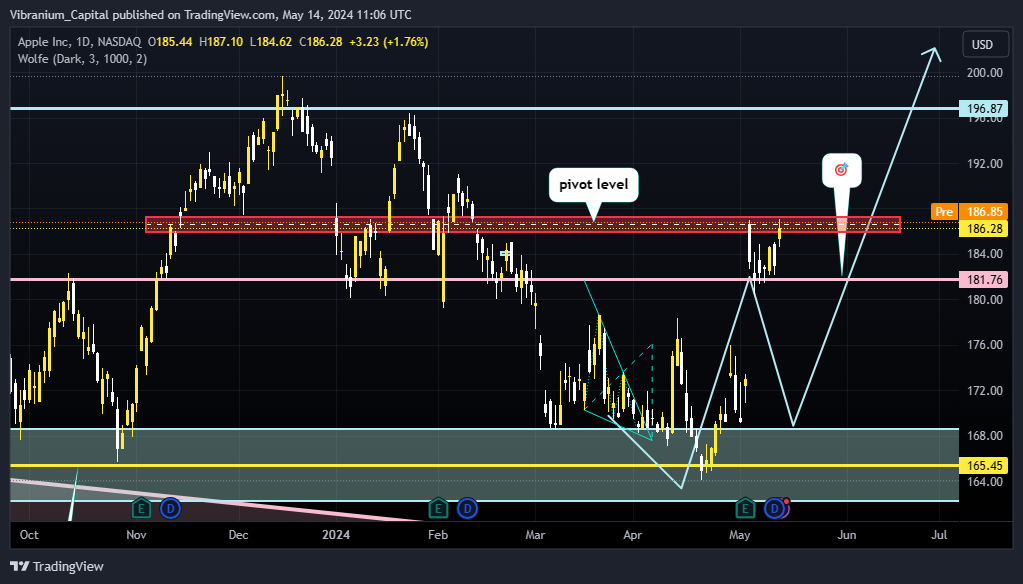1023x584 pixels.
Task: Select the Apple Inc, 1D, NASDAQ symbol title
Action: [79, 42]
